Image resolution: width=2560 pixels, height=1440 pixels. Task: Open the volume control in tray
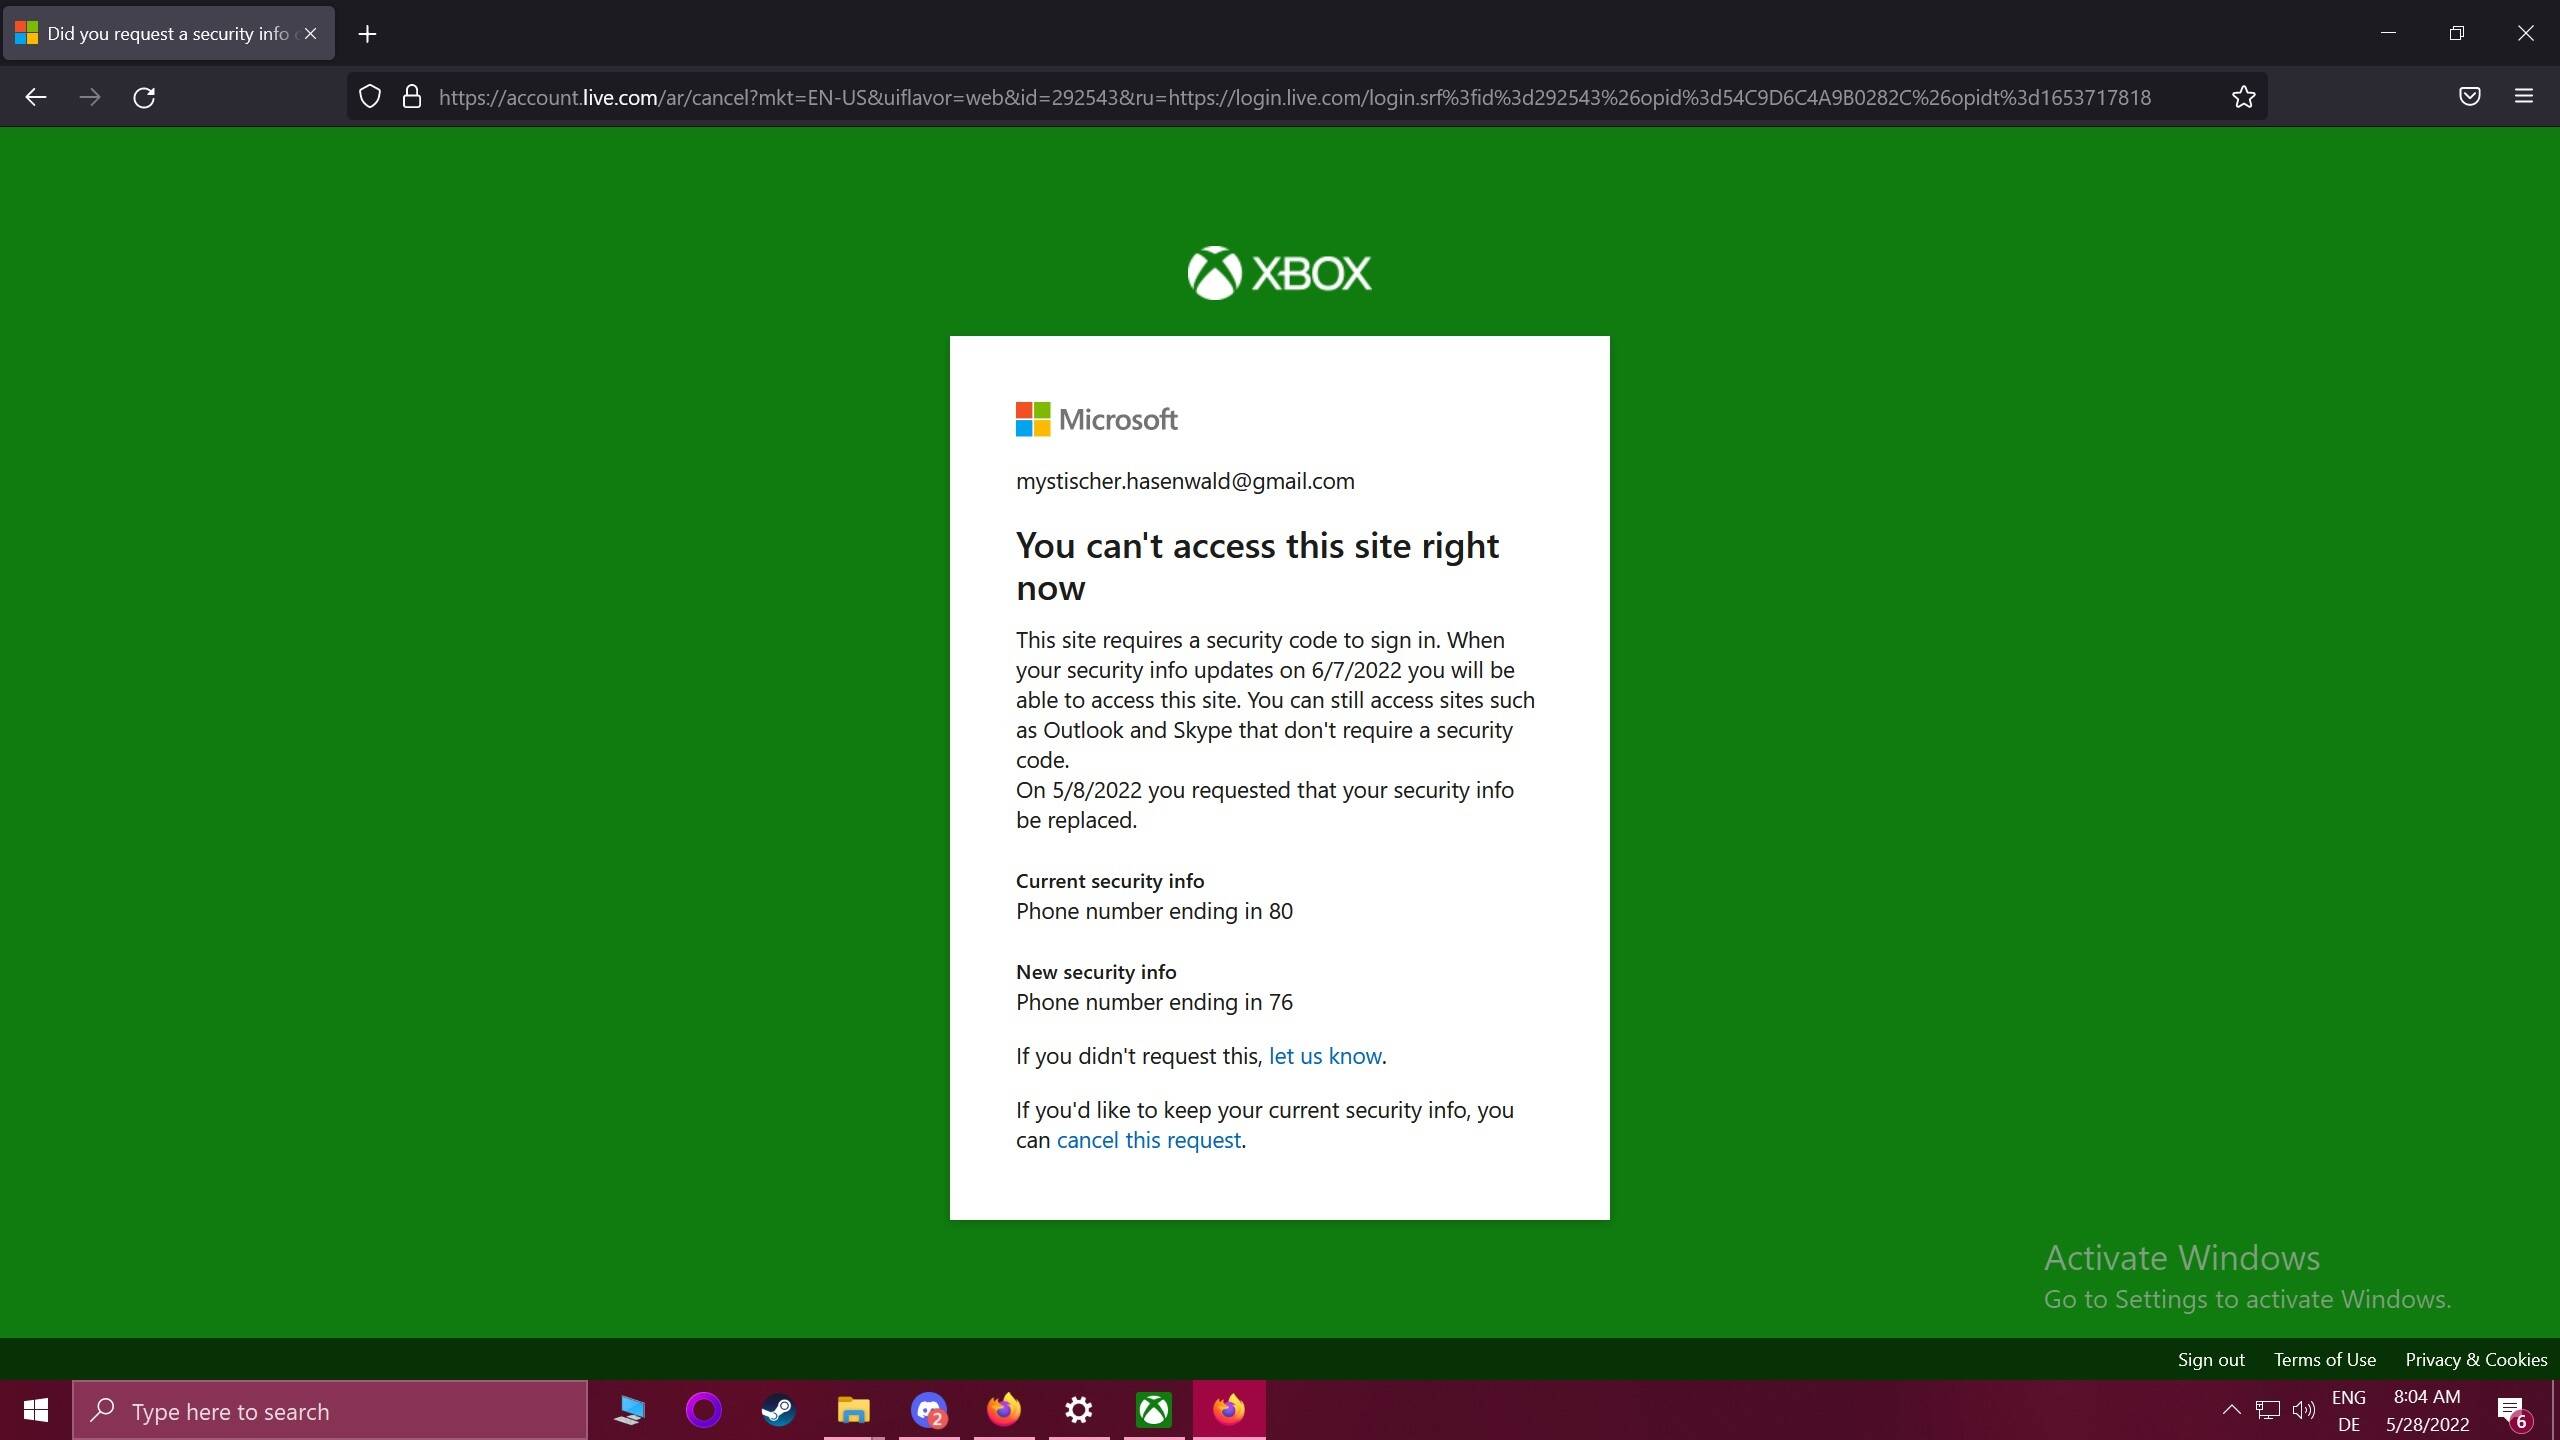pyautogui.click(x=2303, y=1411)
